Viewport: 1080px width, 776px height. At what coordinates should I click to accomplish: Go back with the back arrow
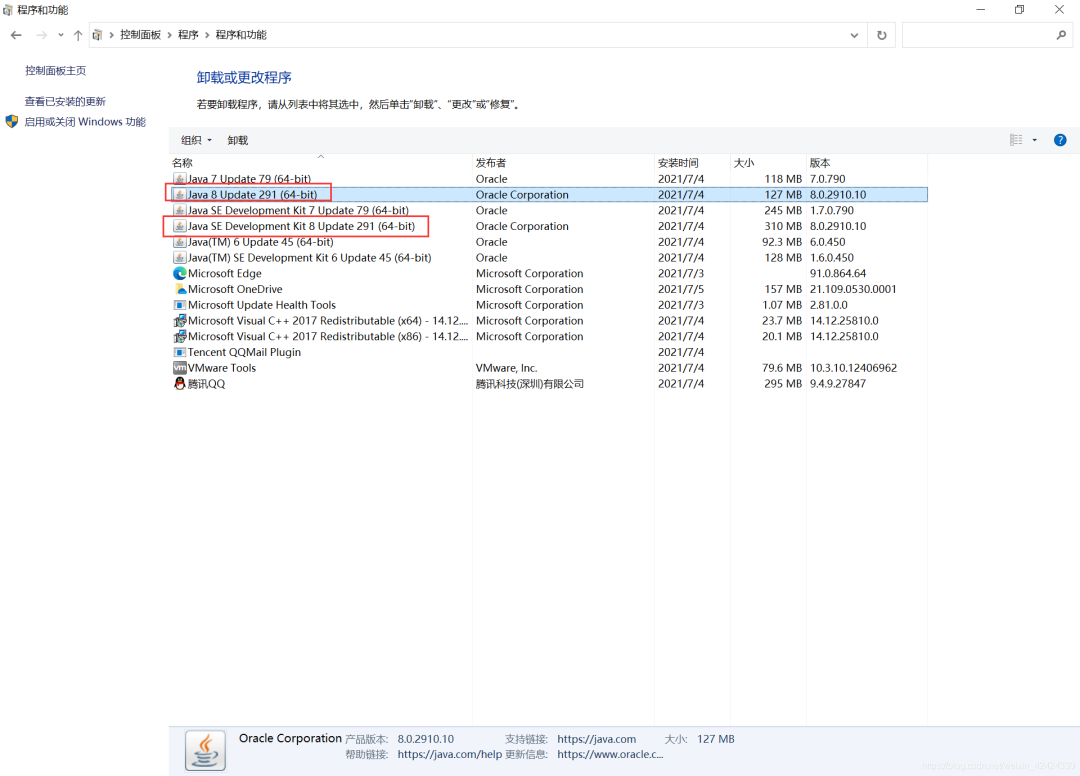tap(16, 35)
